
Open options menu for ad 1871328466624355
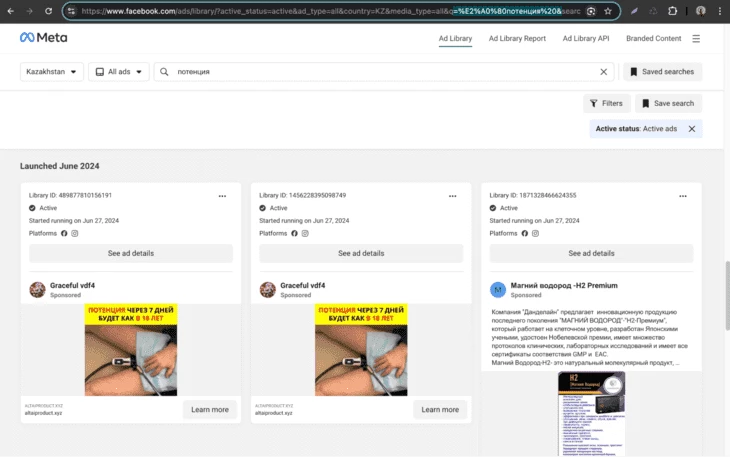683,196
